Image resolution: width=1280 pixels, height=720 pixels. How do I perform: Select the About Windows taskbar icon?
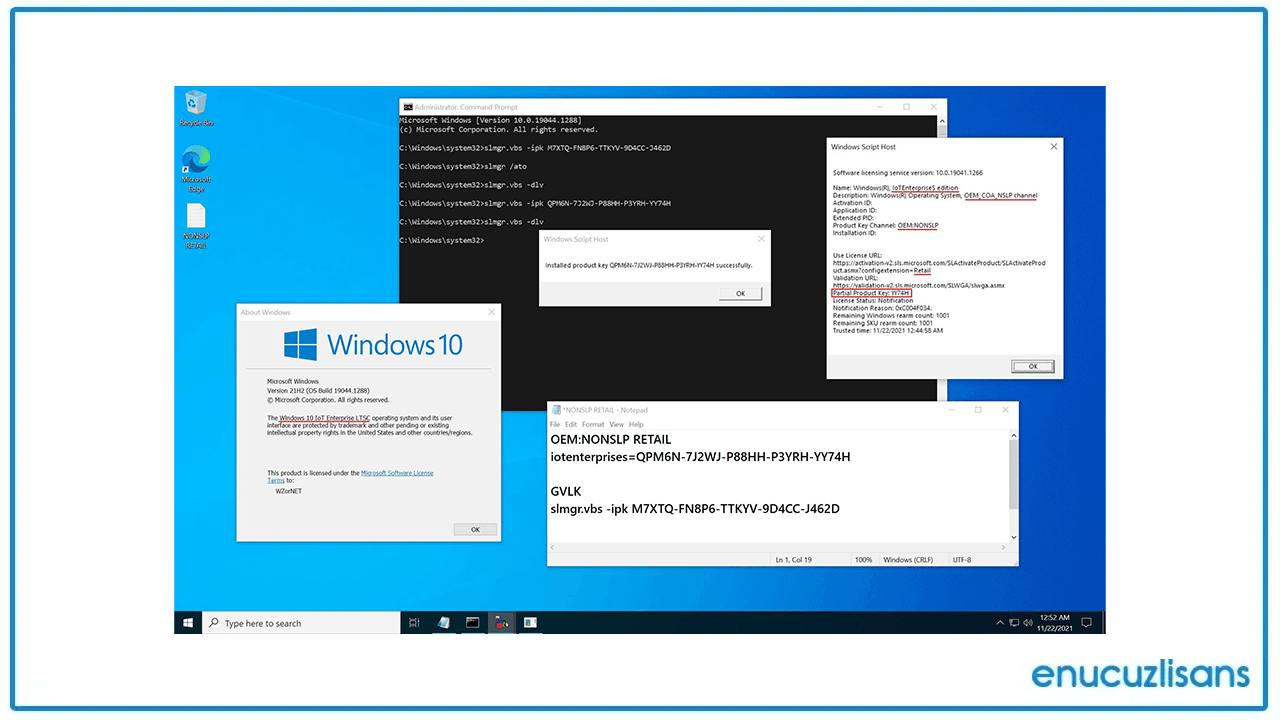[x=530, y=623]
